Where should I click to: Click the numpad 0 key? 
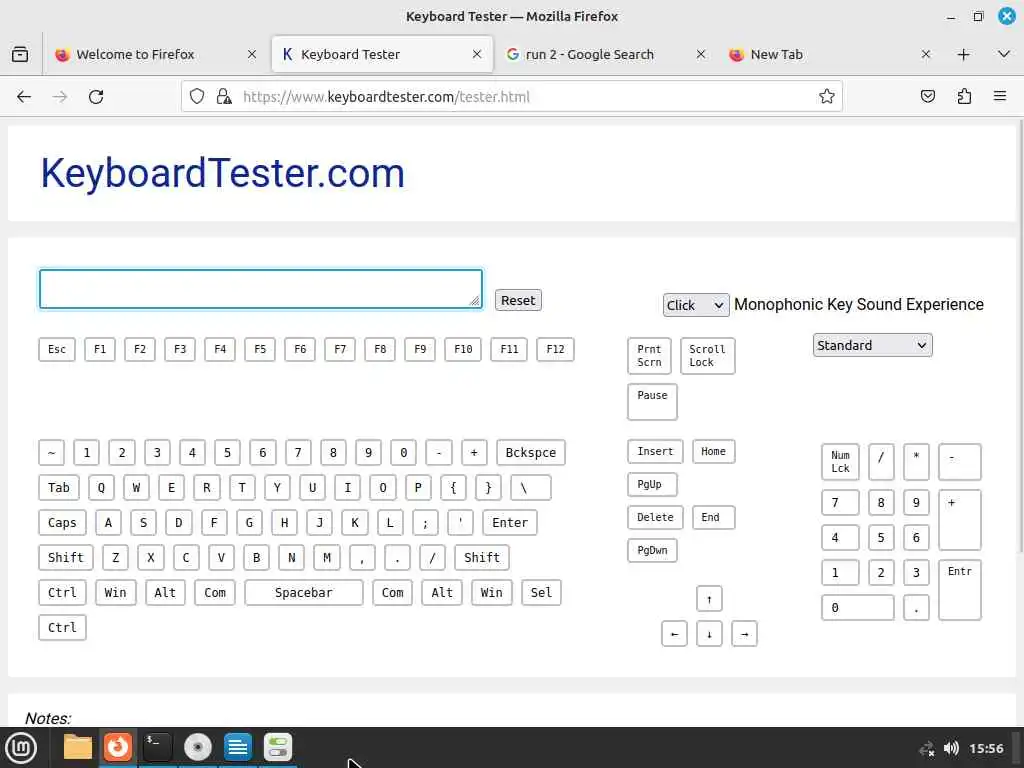[857, 607]
